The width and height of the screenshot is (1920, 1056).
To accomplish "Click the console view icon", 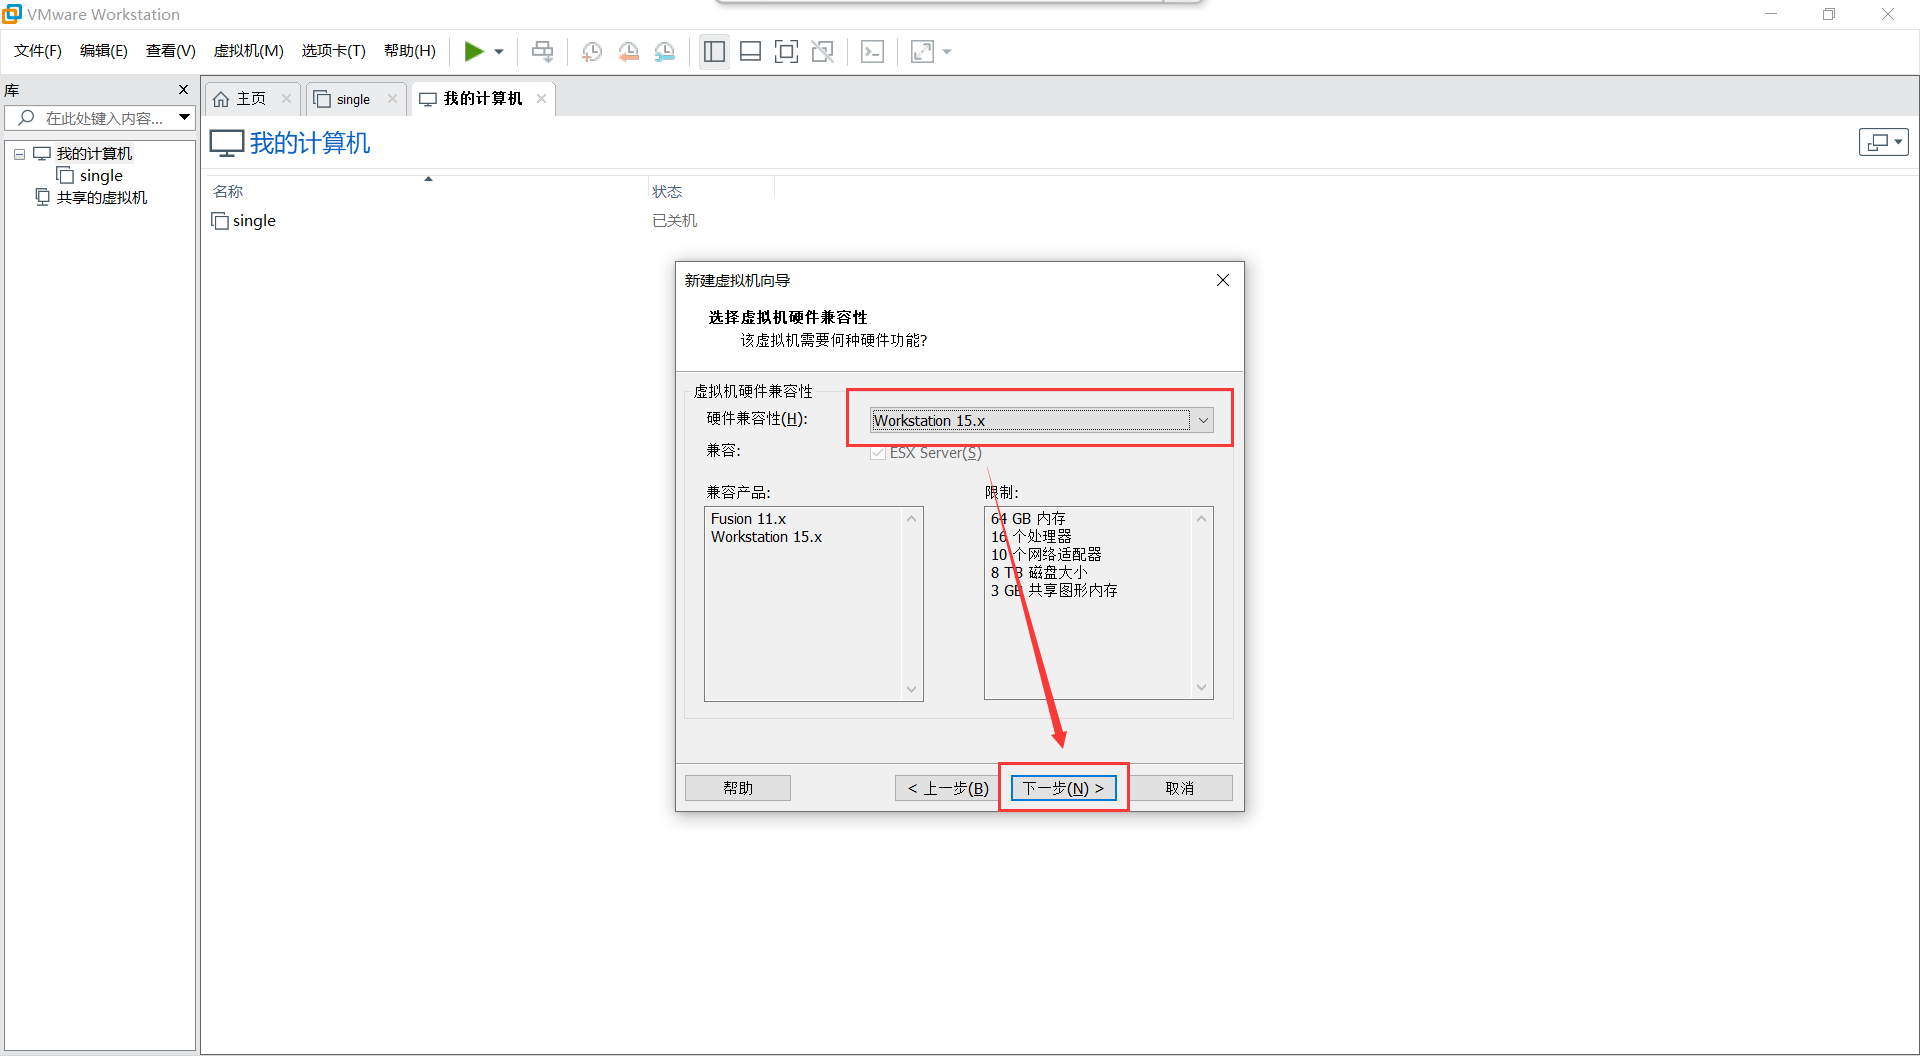I will click(872, 52).
